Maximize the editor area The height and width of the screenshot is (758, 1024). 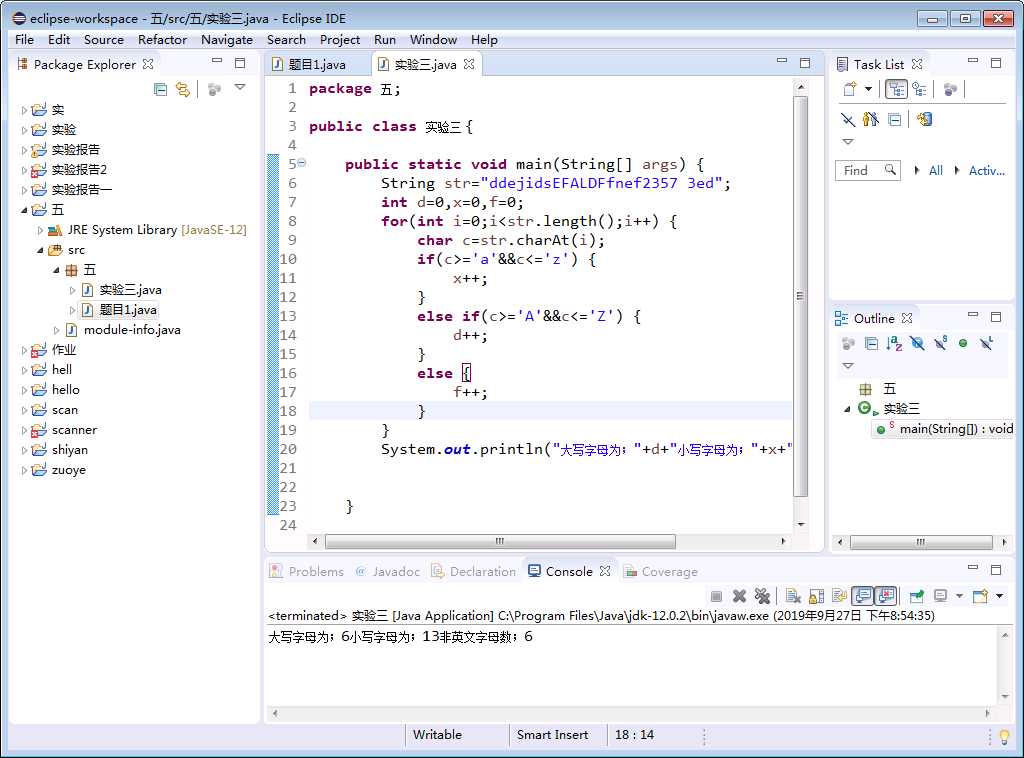coord(805,63)
